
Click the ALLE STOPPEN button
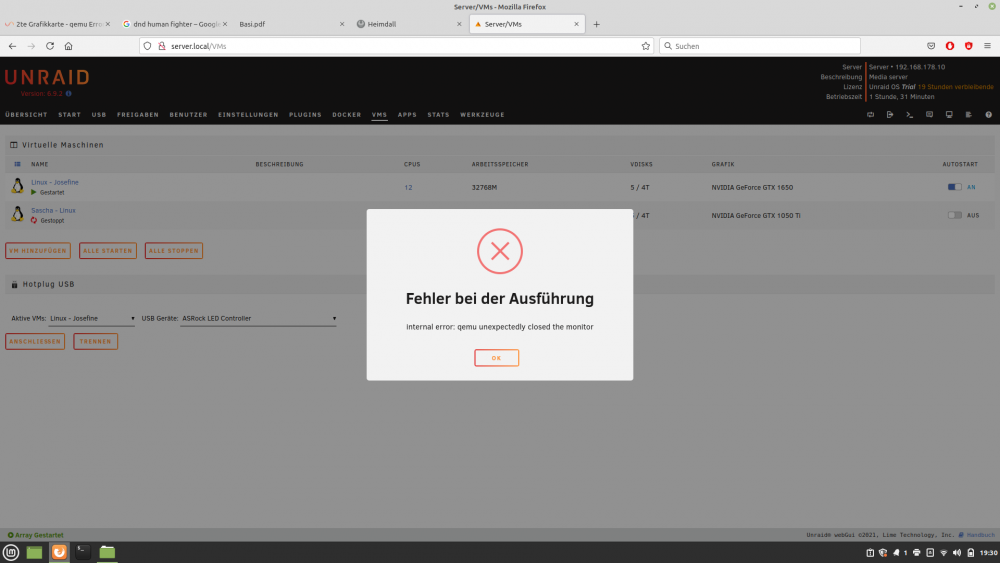click(x=173, y=251)
